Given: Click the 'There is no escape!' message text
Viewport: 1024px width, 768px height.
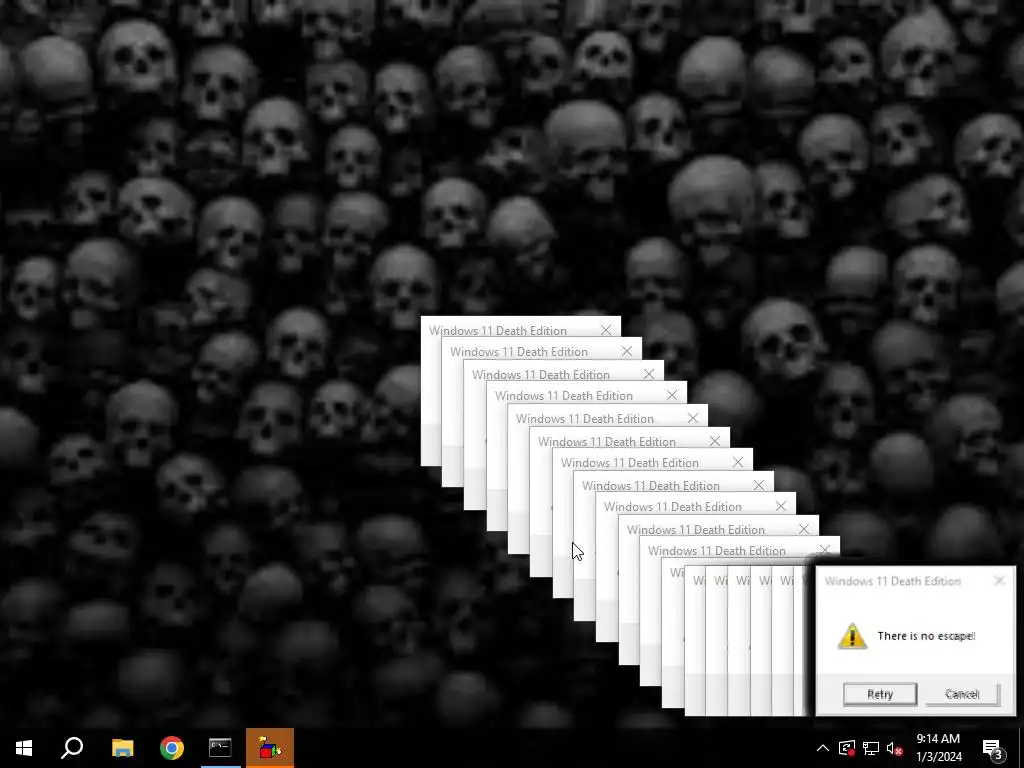Looking at the screenshot, I should coord(926,636).
